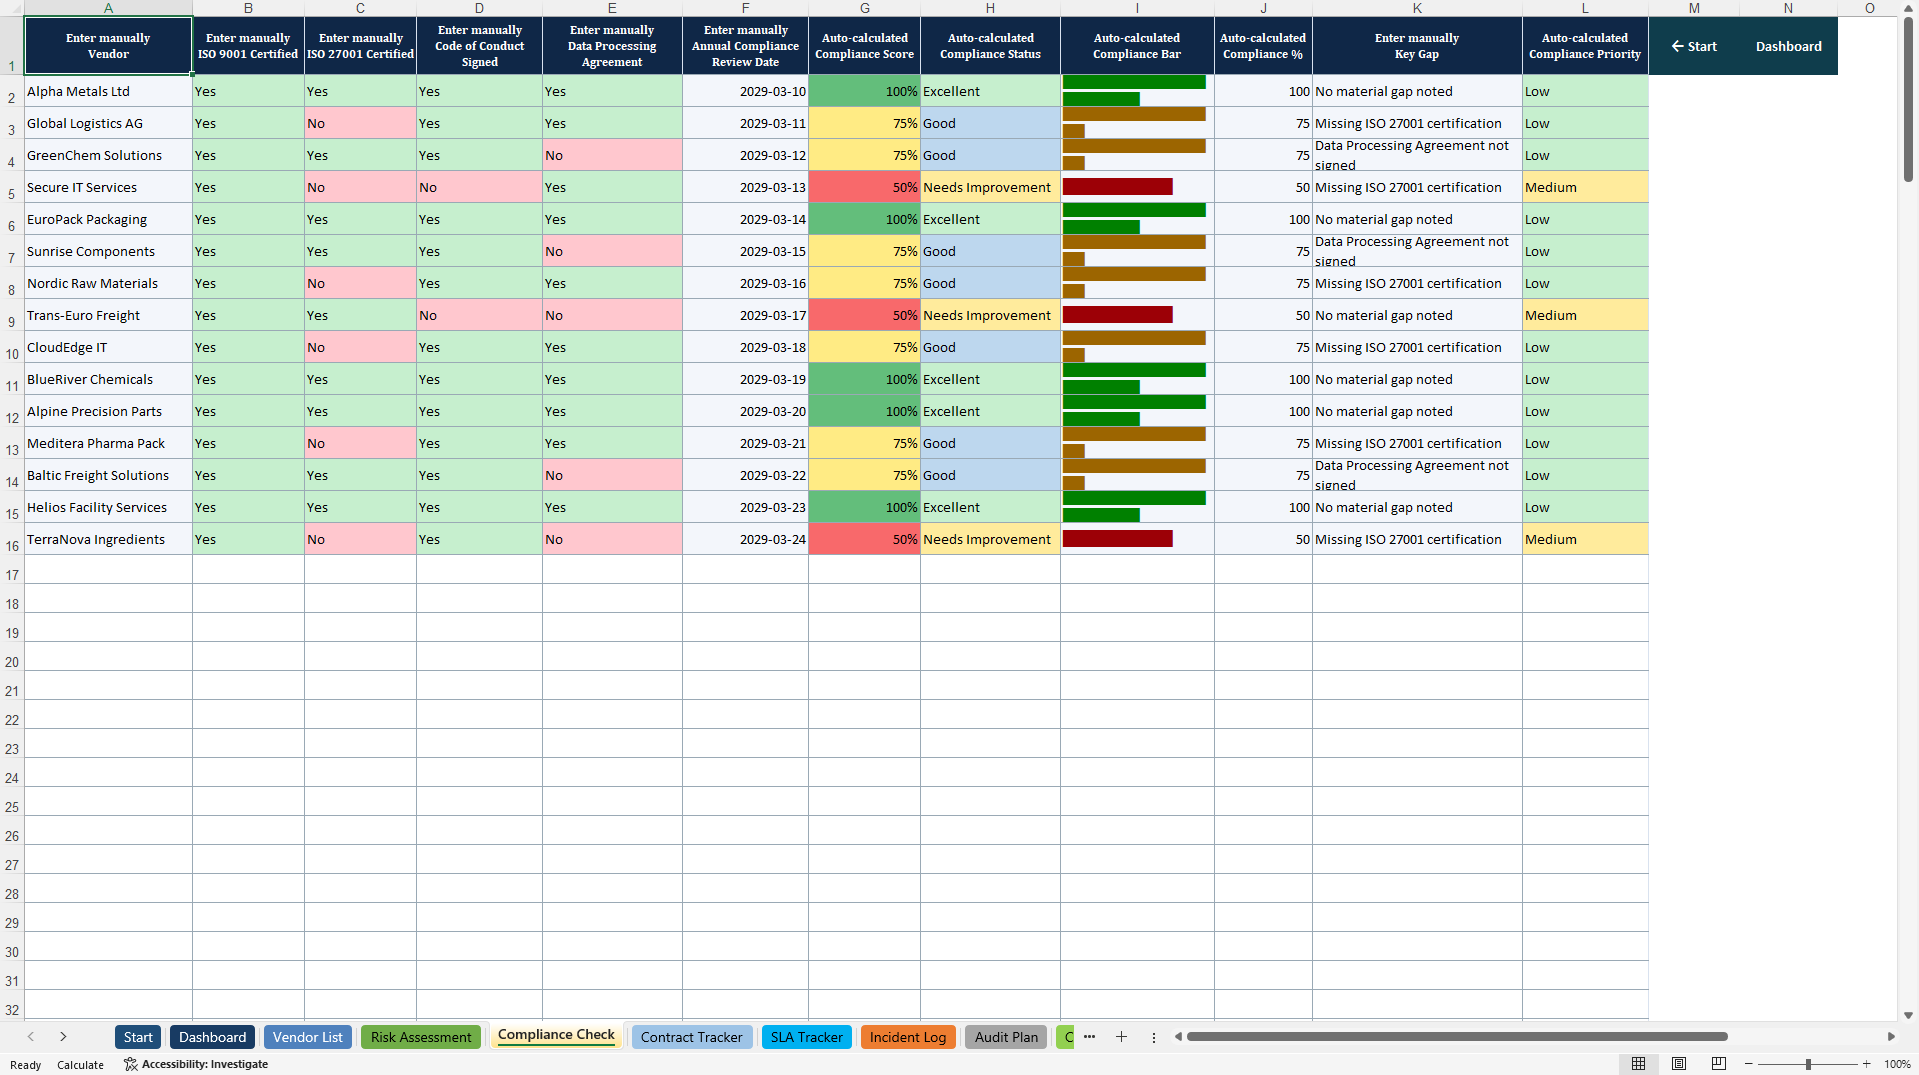The width and height of the screenshot is (1919, 1075).
Task: Switch to Risk Assessment sheet tab
Action: 420,1037
